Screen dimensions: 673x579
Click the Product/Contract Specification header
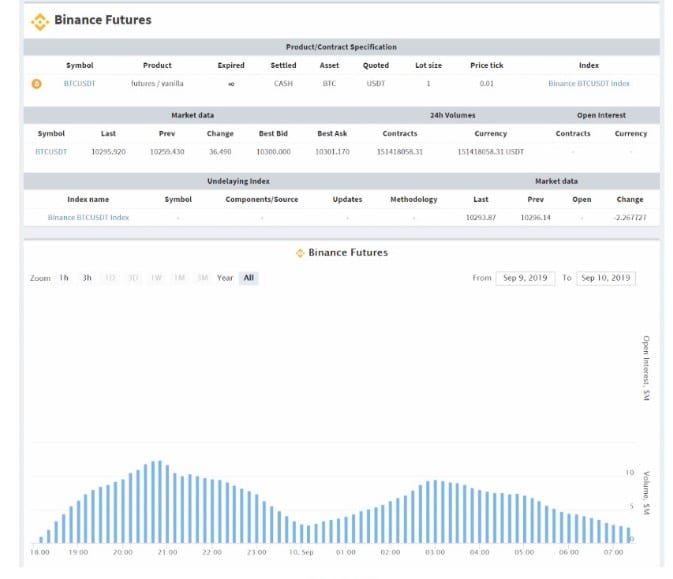point(341,47)
